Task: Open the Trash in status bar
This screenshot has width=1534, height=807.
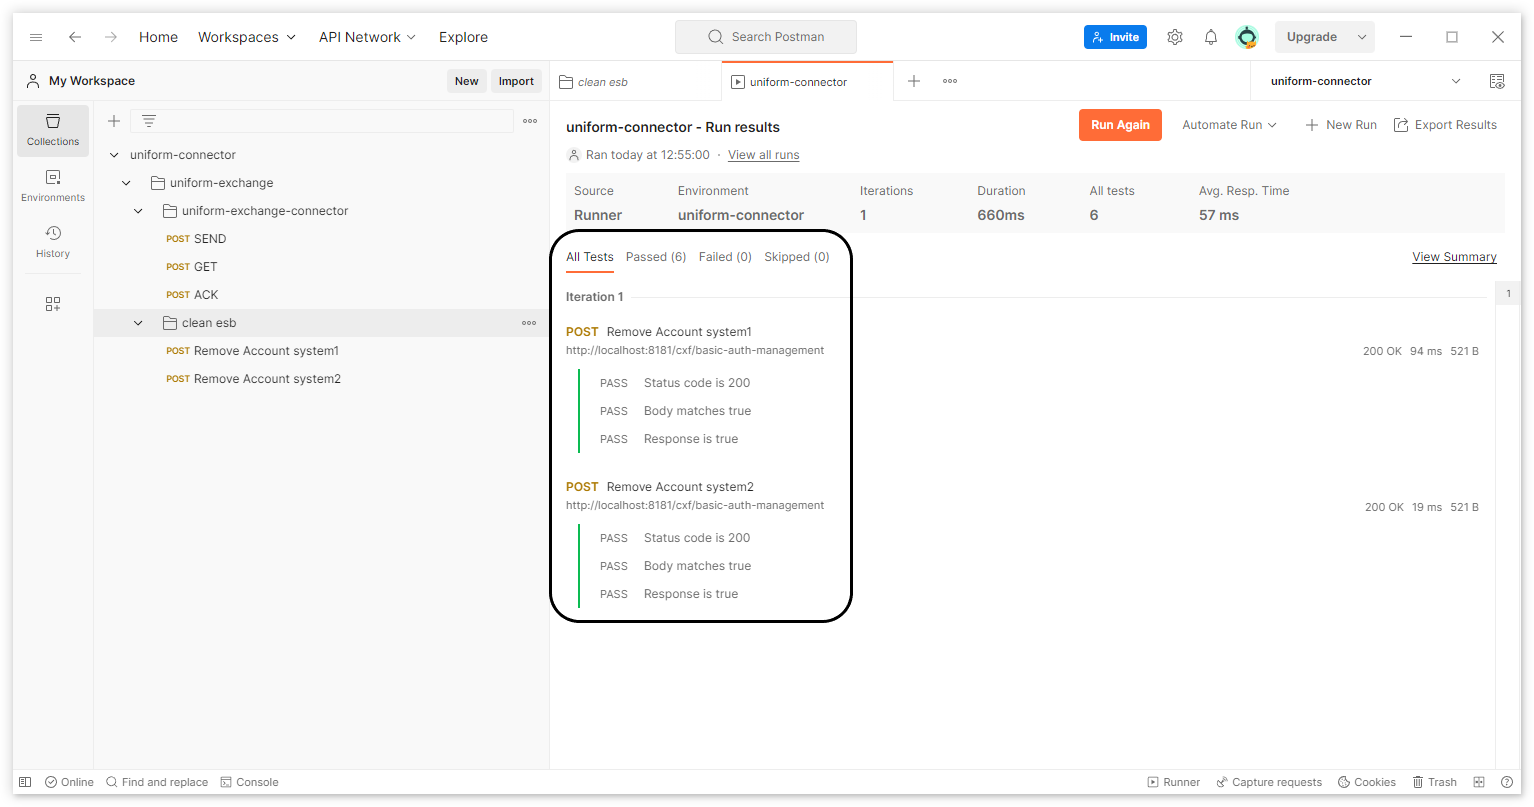Action: (1434, 782)
